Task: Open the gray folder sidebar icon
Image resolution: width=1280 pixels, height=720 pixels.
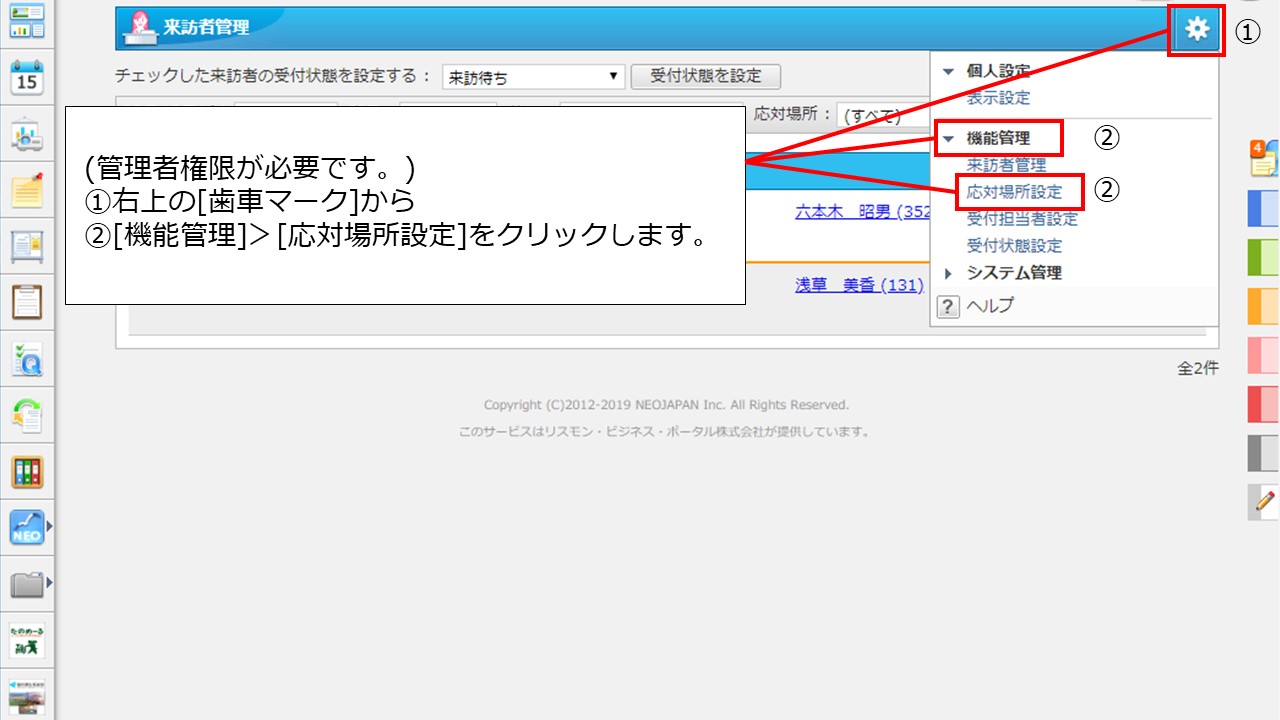Action: (26, 583)
